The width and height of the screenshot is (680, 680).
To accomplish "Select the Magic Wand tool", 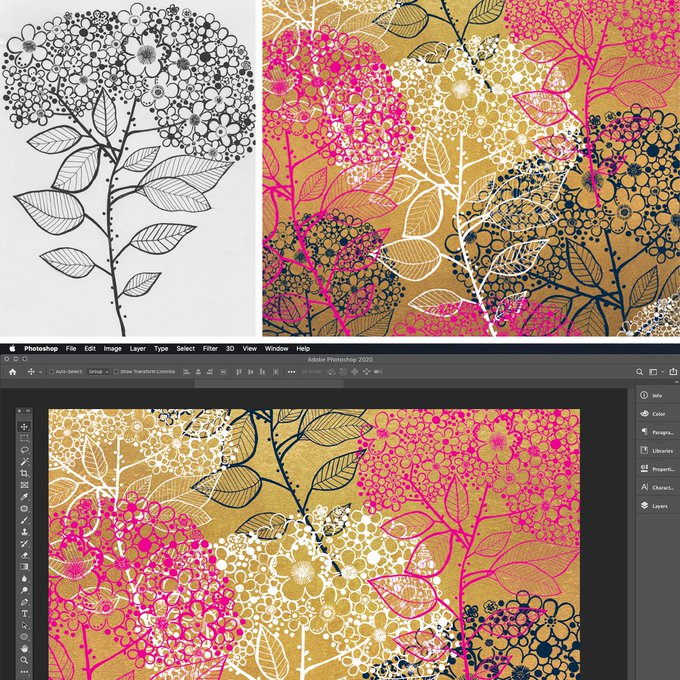I will [24, 462].
